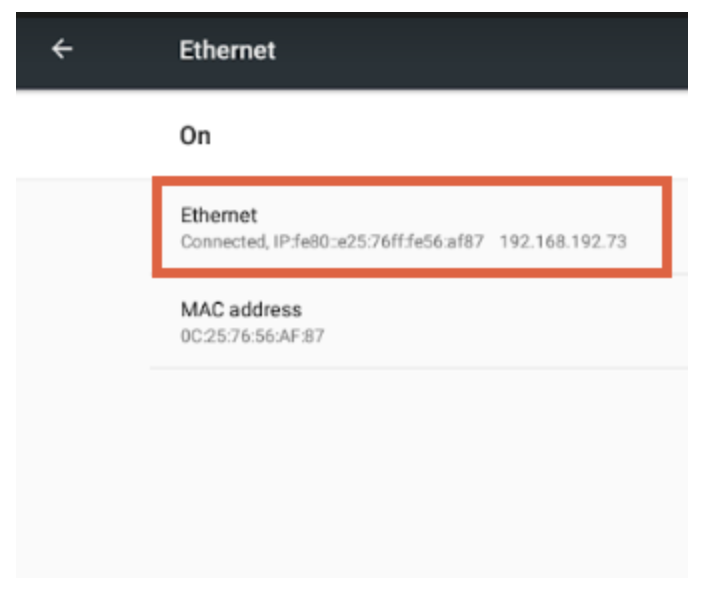Toggle the Ethernet On setting
The height and width of the screenshot is (592, 702).
[420, 135]
